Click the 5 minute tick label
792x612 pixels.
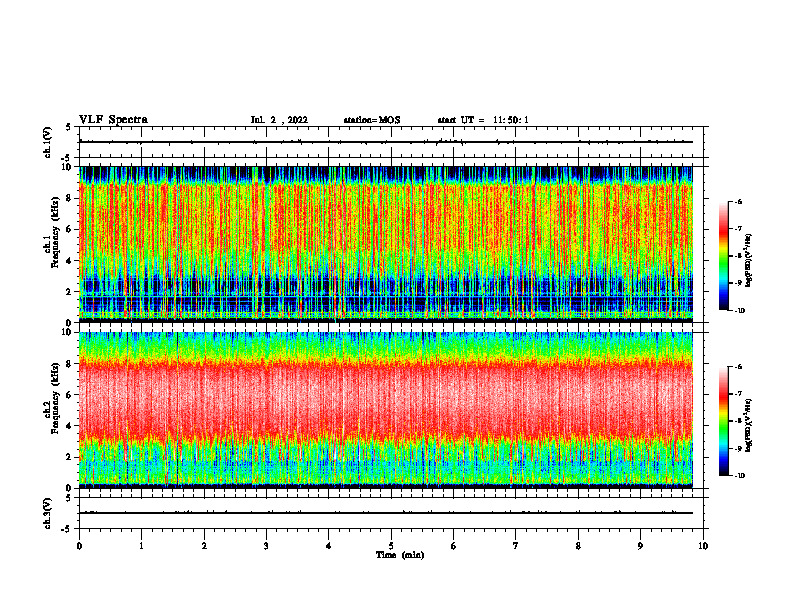(391, 546)
